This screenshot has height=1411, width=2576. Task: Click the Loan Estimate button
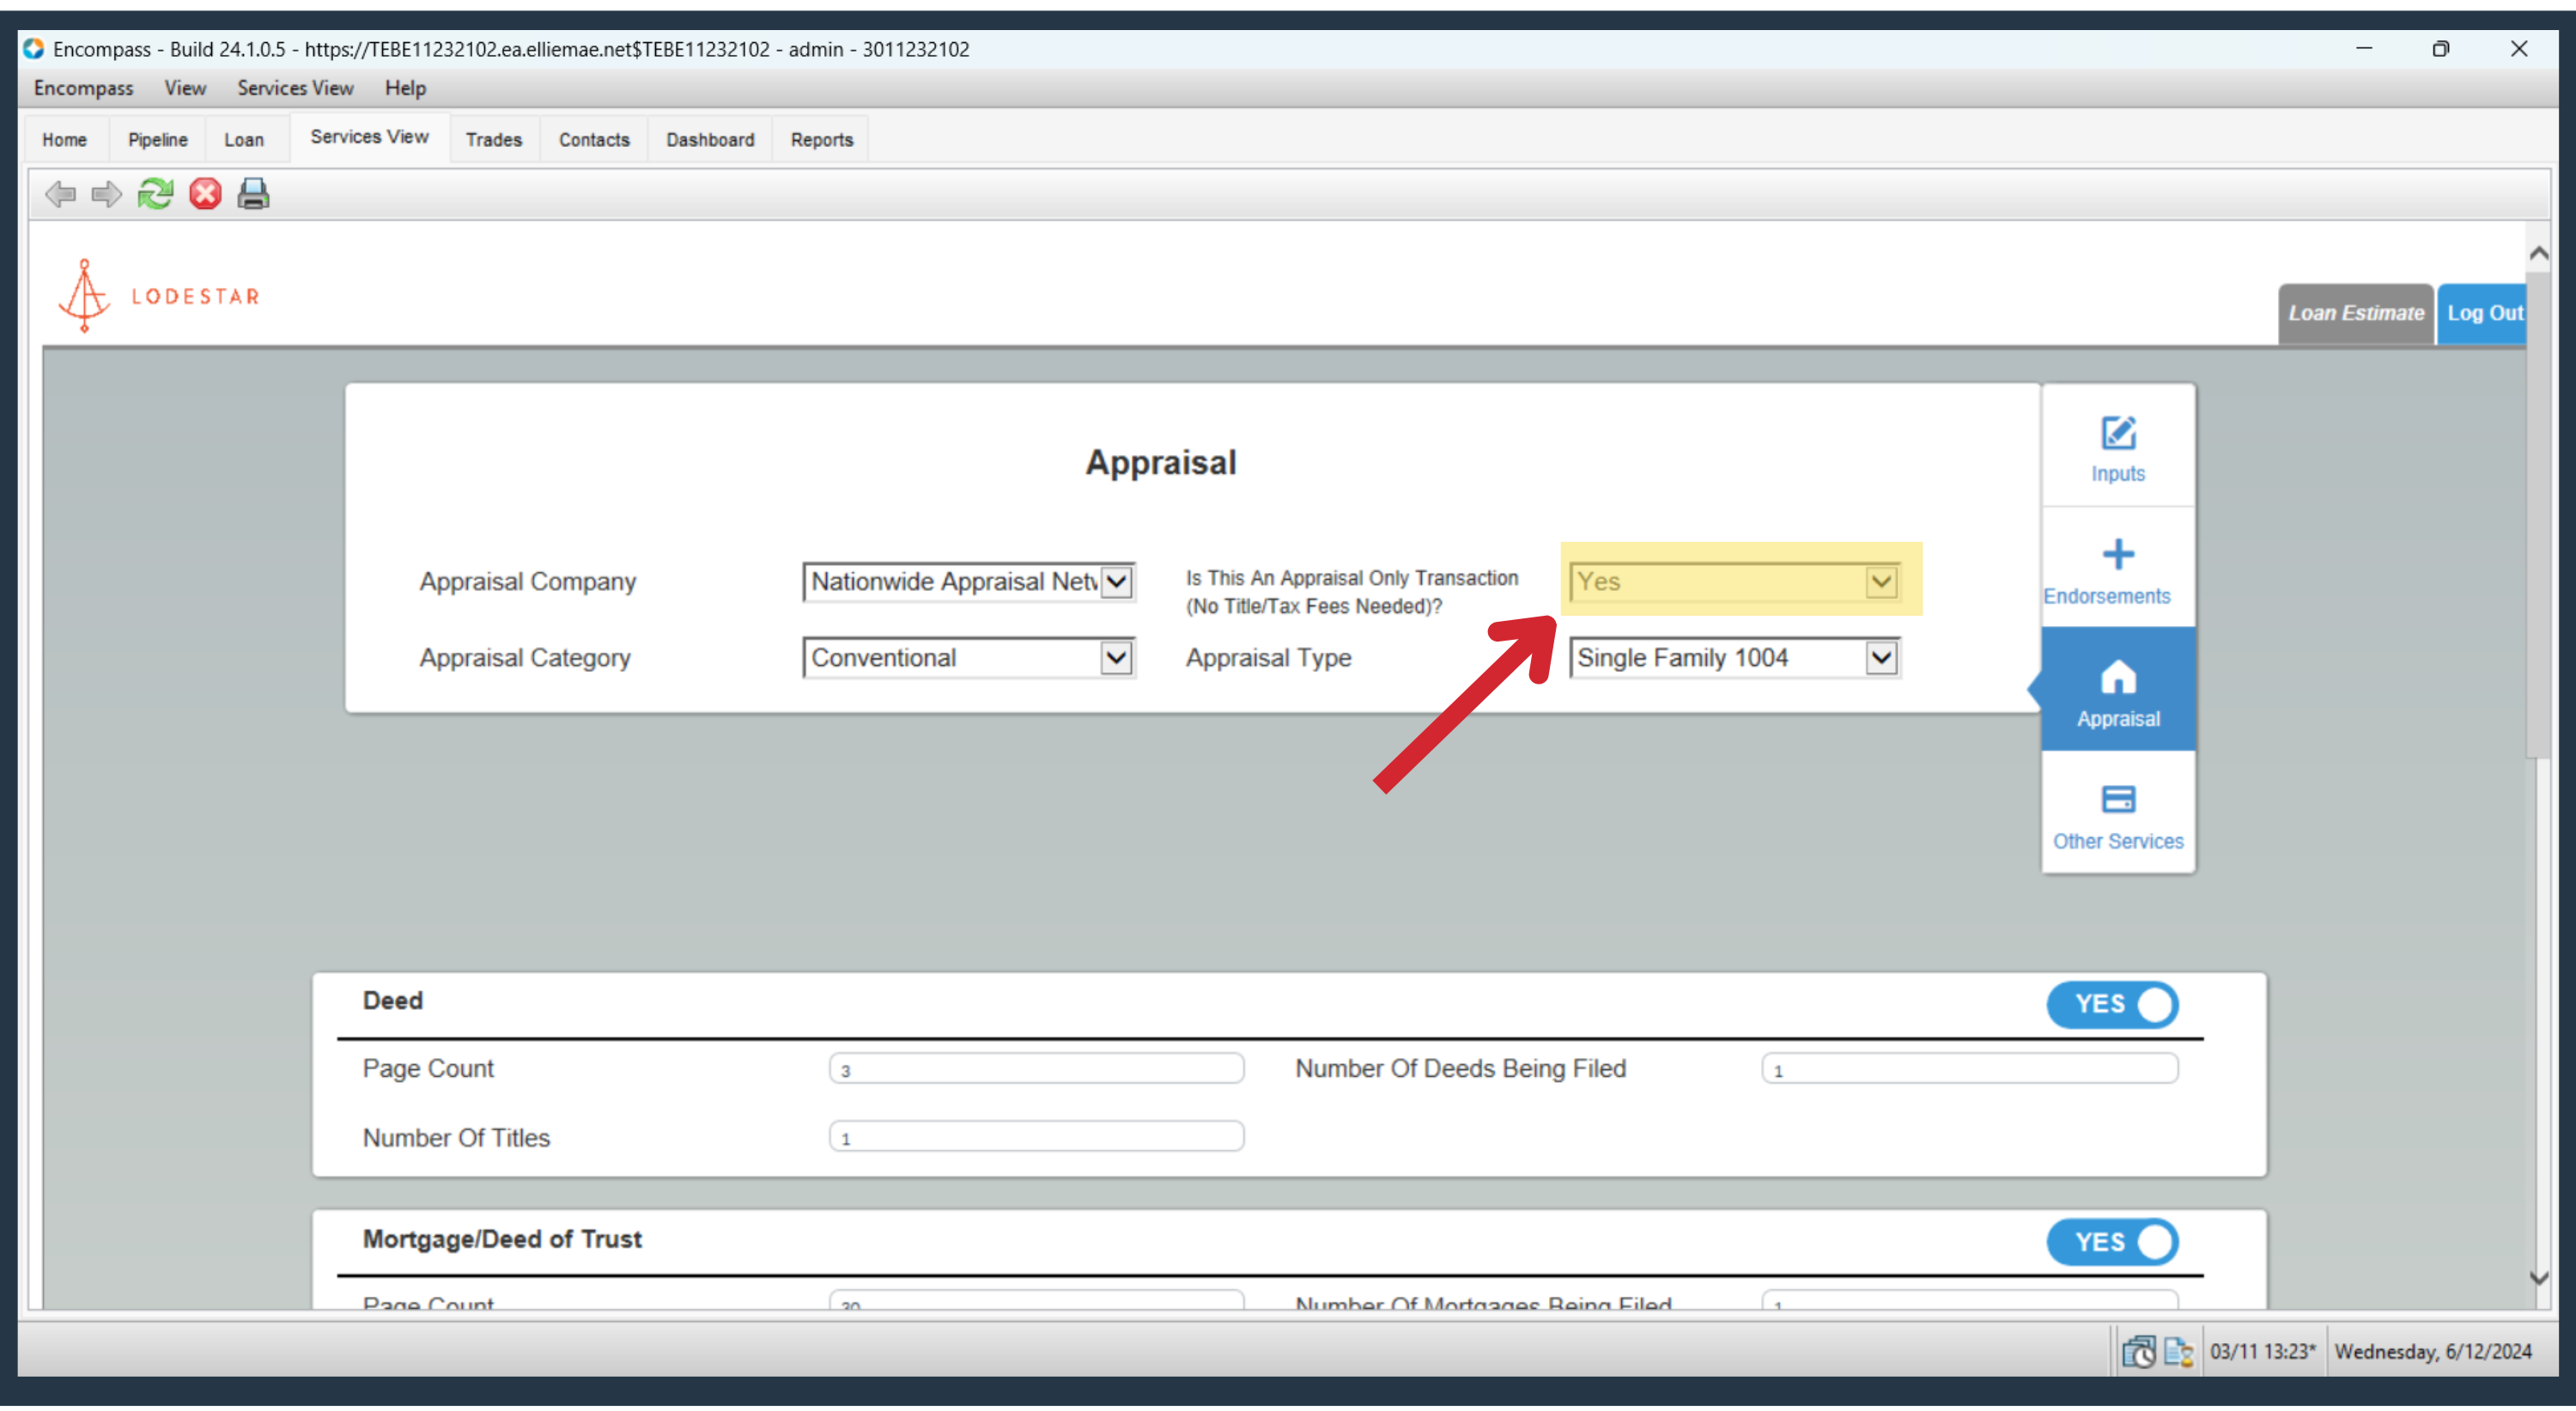[x=2355, y=314]
